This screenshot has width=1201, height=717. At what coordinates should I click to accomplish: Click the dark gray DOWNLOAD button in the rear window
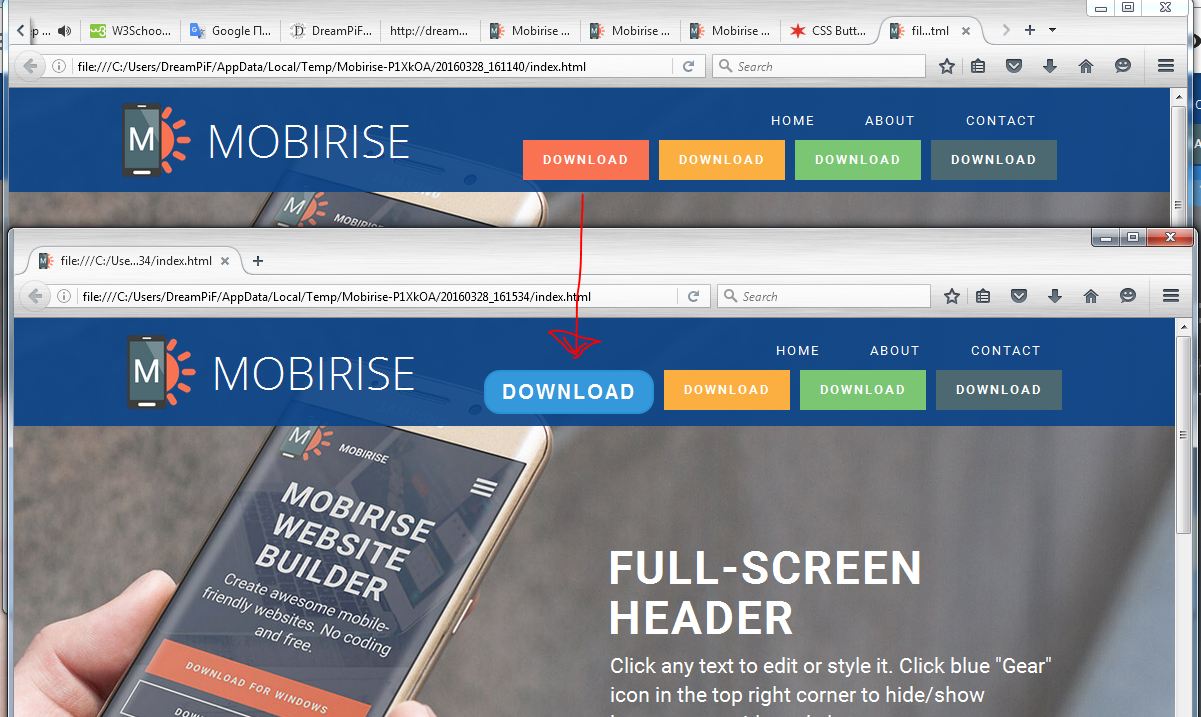pos(994,160)
